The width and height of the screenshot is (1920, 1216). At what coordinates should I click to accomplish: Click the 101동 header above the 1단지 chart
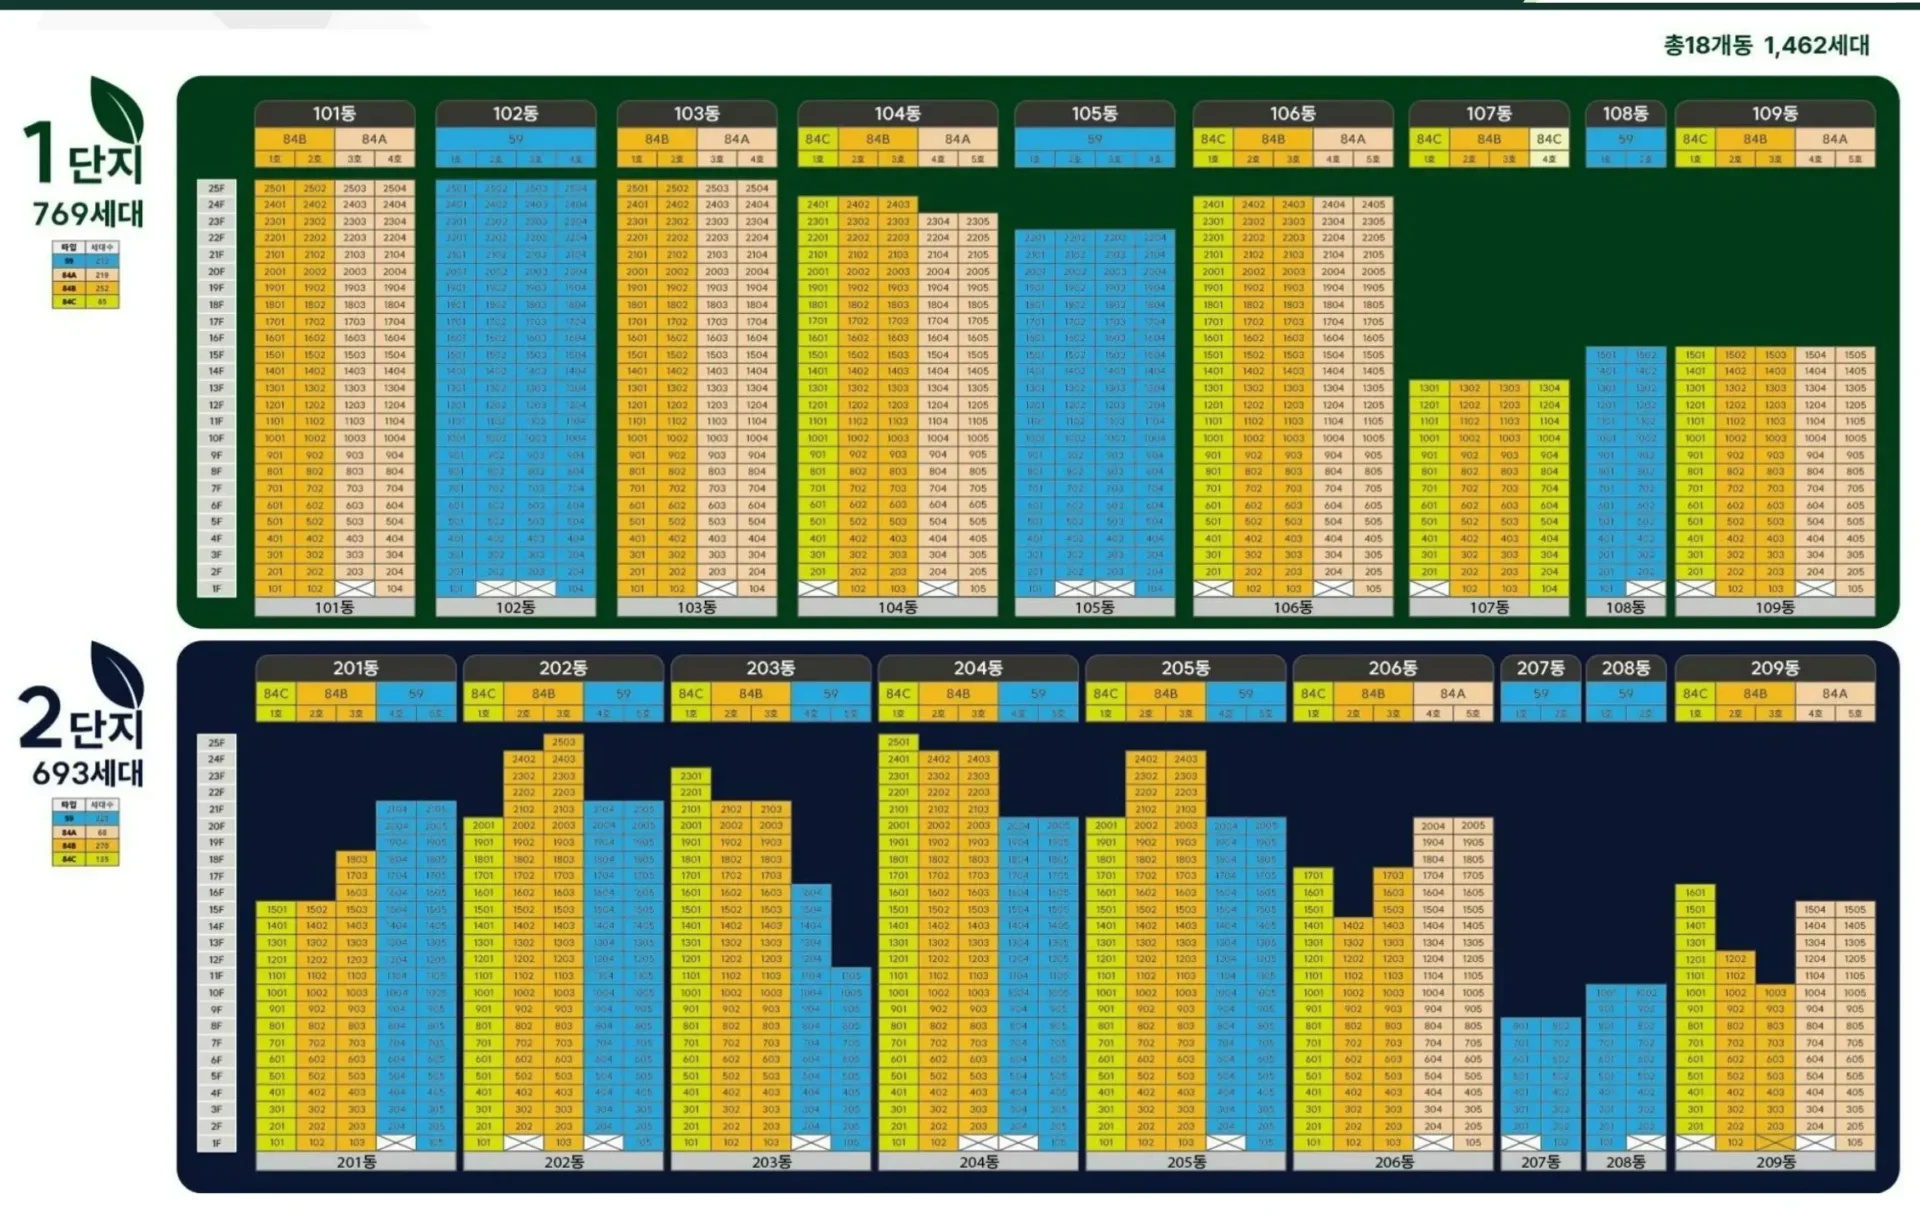(x=334, y=113)
